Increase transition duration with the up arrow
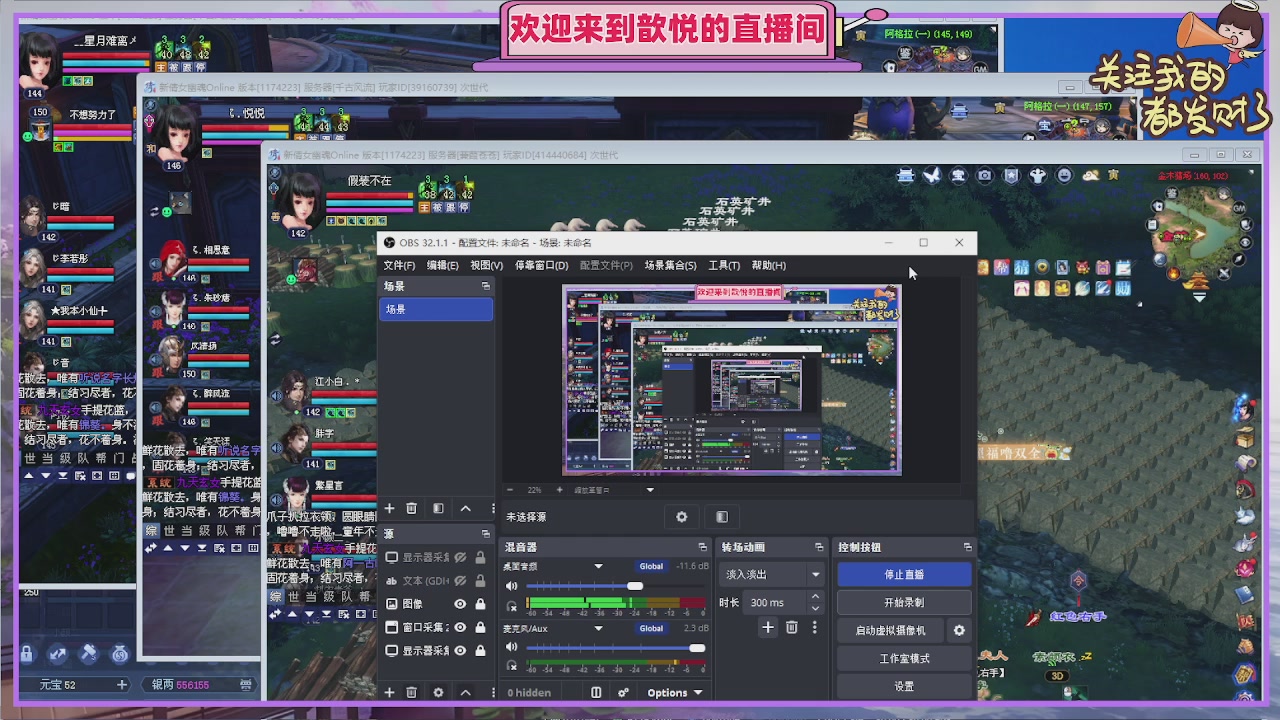 815,597
